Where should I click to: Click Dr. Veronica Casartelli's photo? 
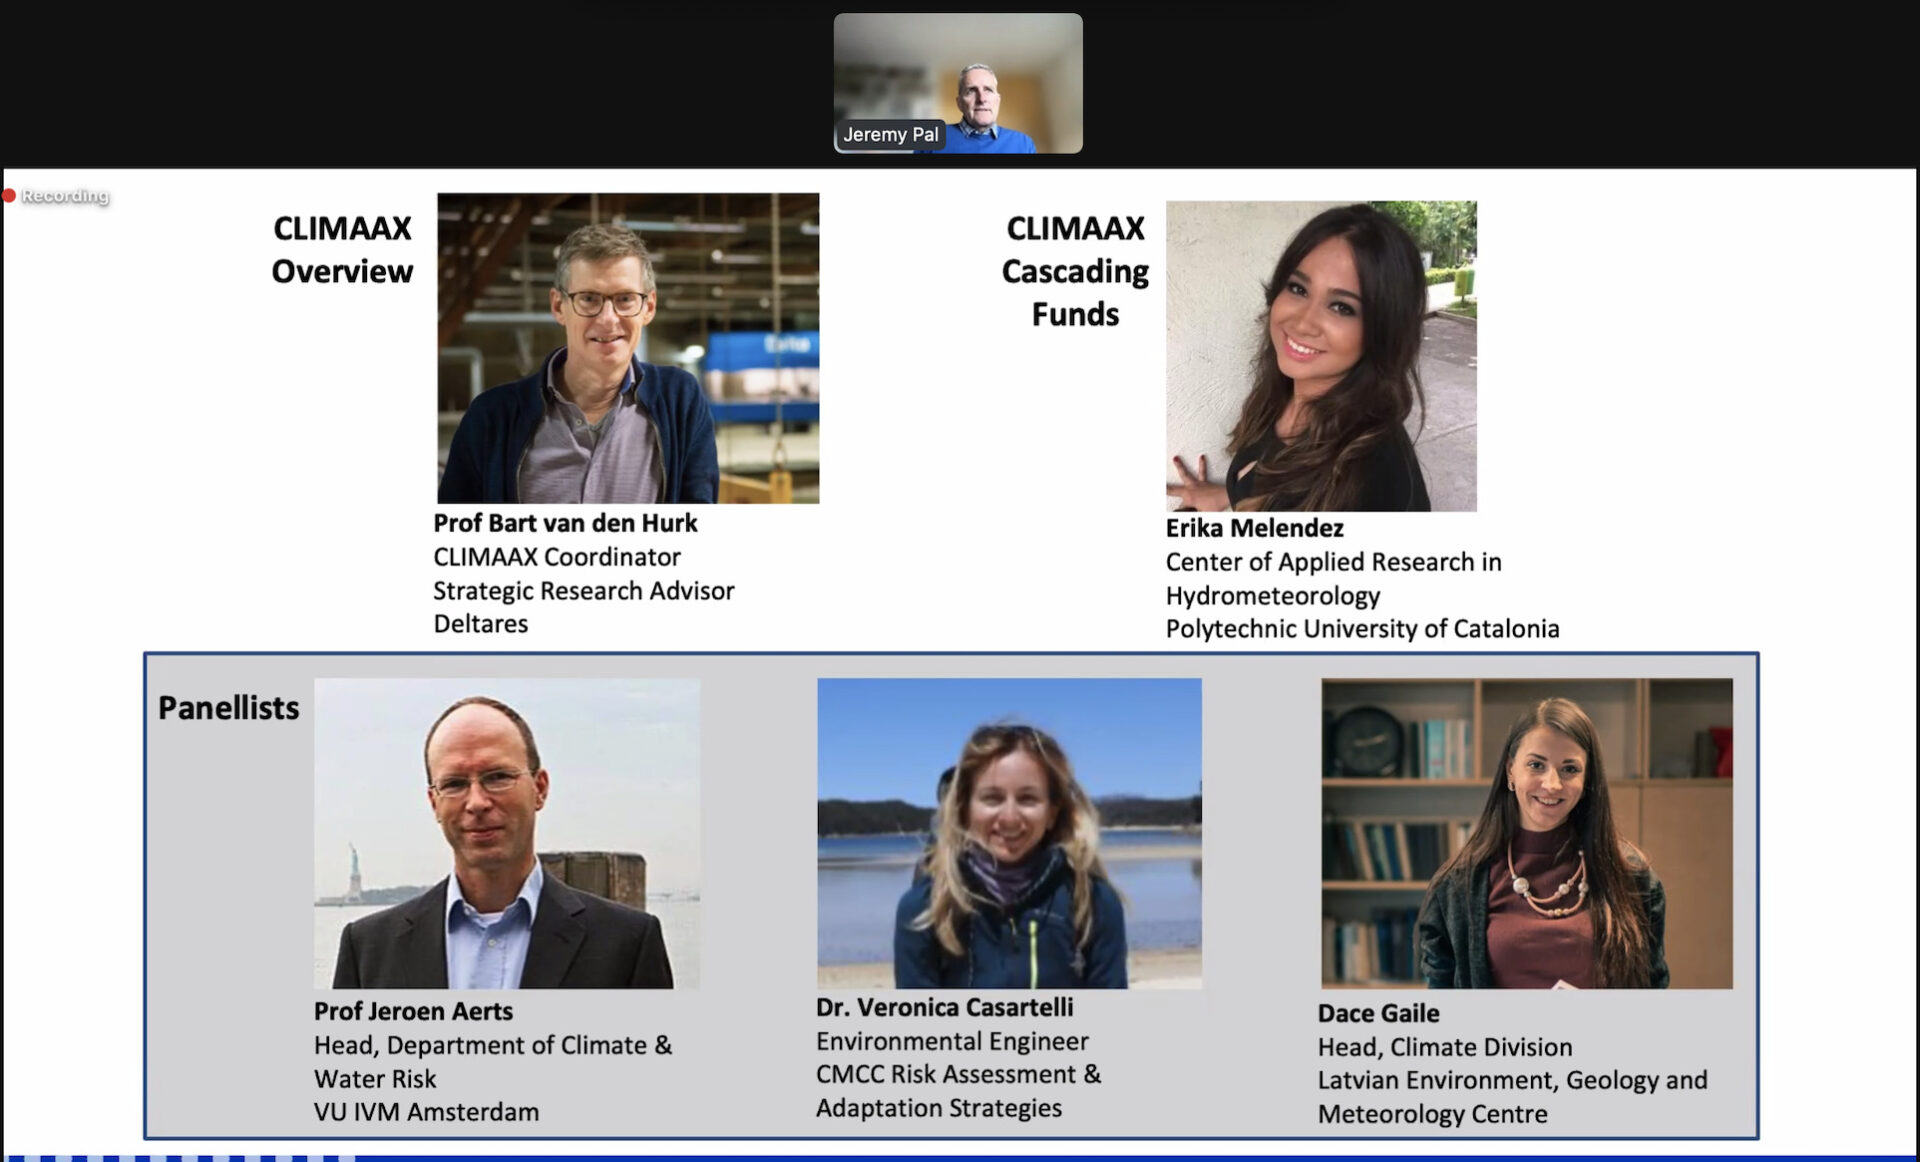(1009, 834)
